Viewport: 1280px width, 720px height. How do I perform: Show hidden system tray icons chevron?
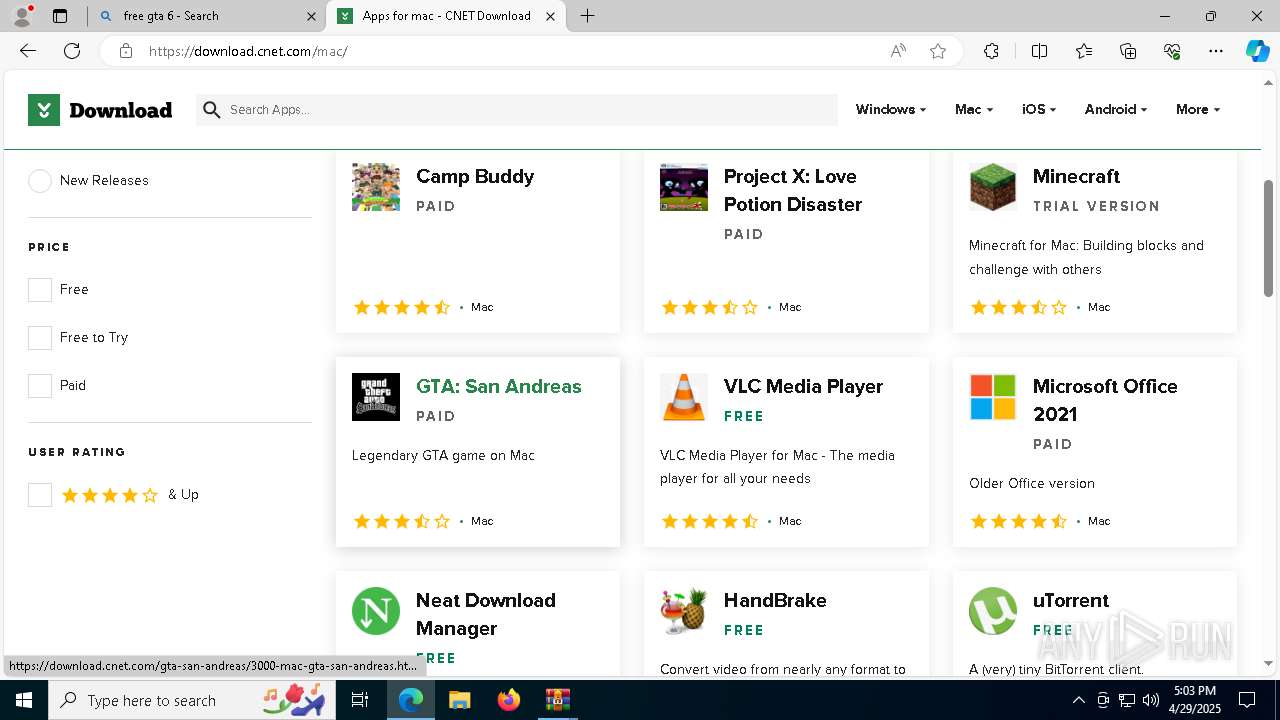tap(1078, 700)
